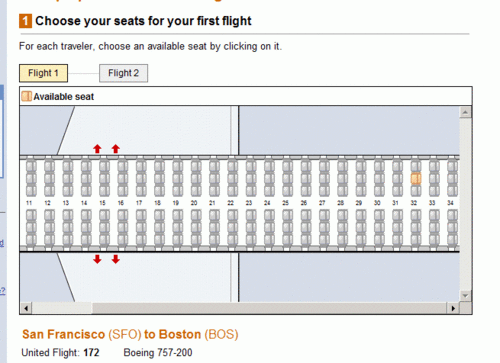Switch to the Flight 2 tab
Viewport: 500px width, 363px height.
123,73
